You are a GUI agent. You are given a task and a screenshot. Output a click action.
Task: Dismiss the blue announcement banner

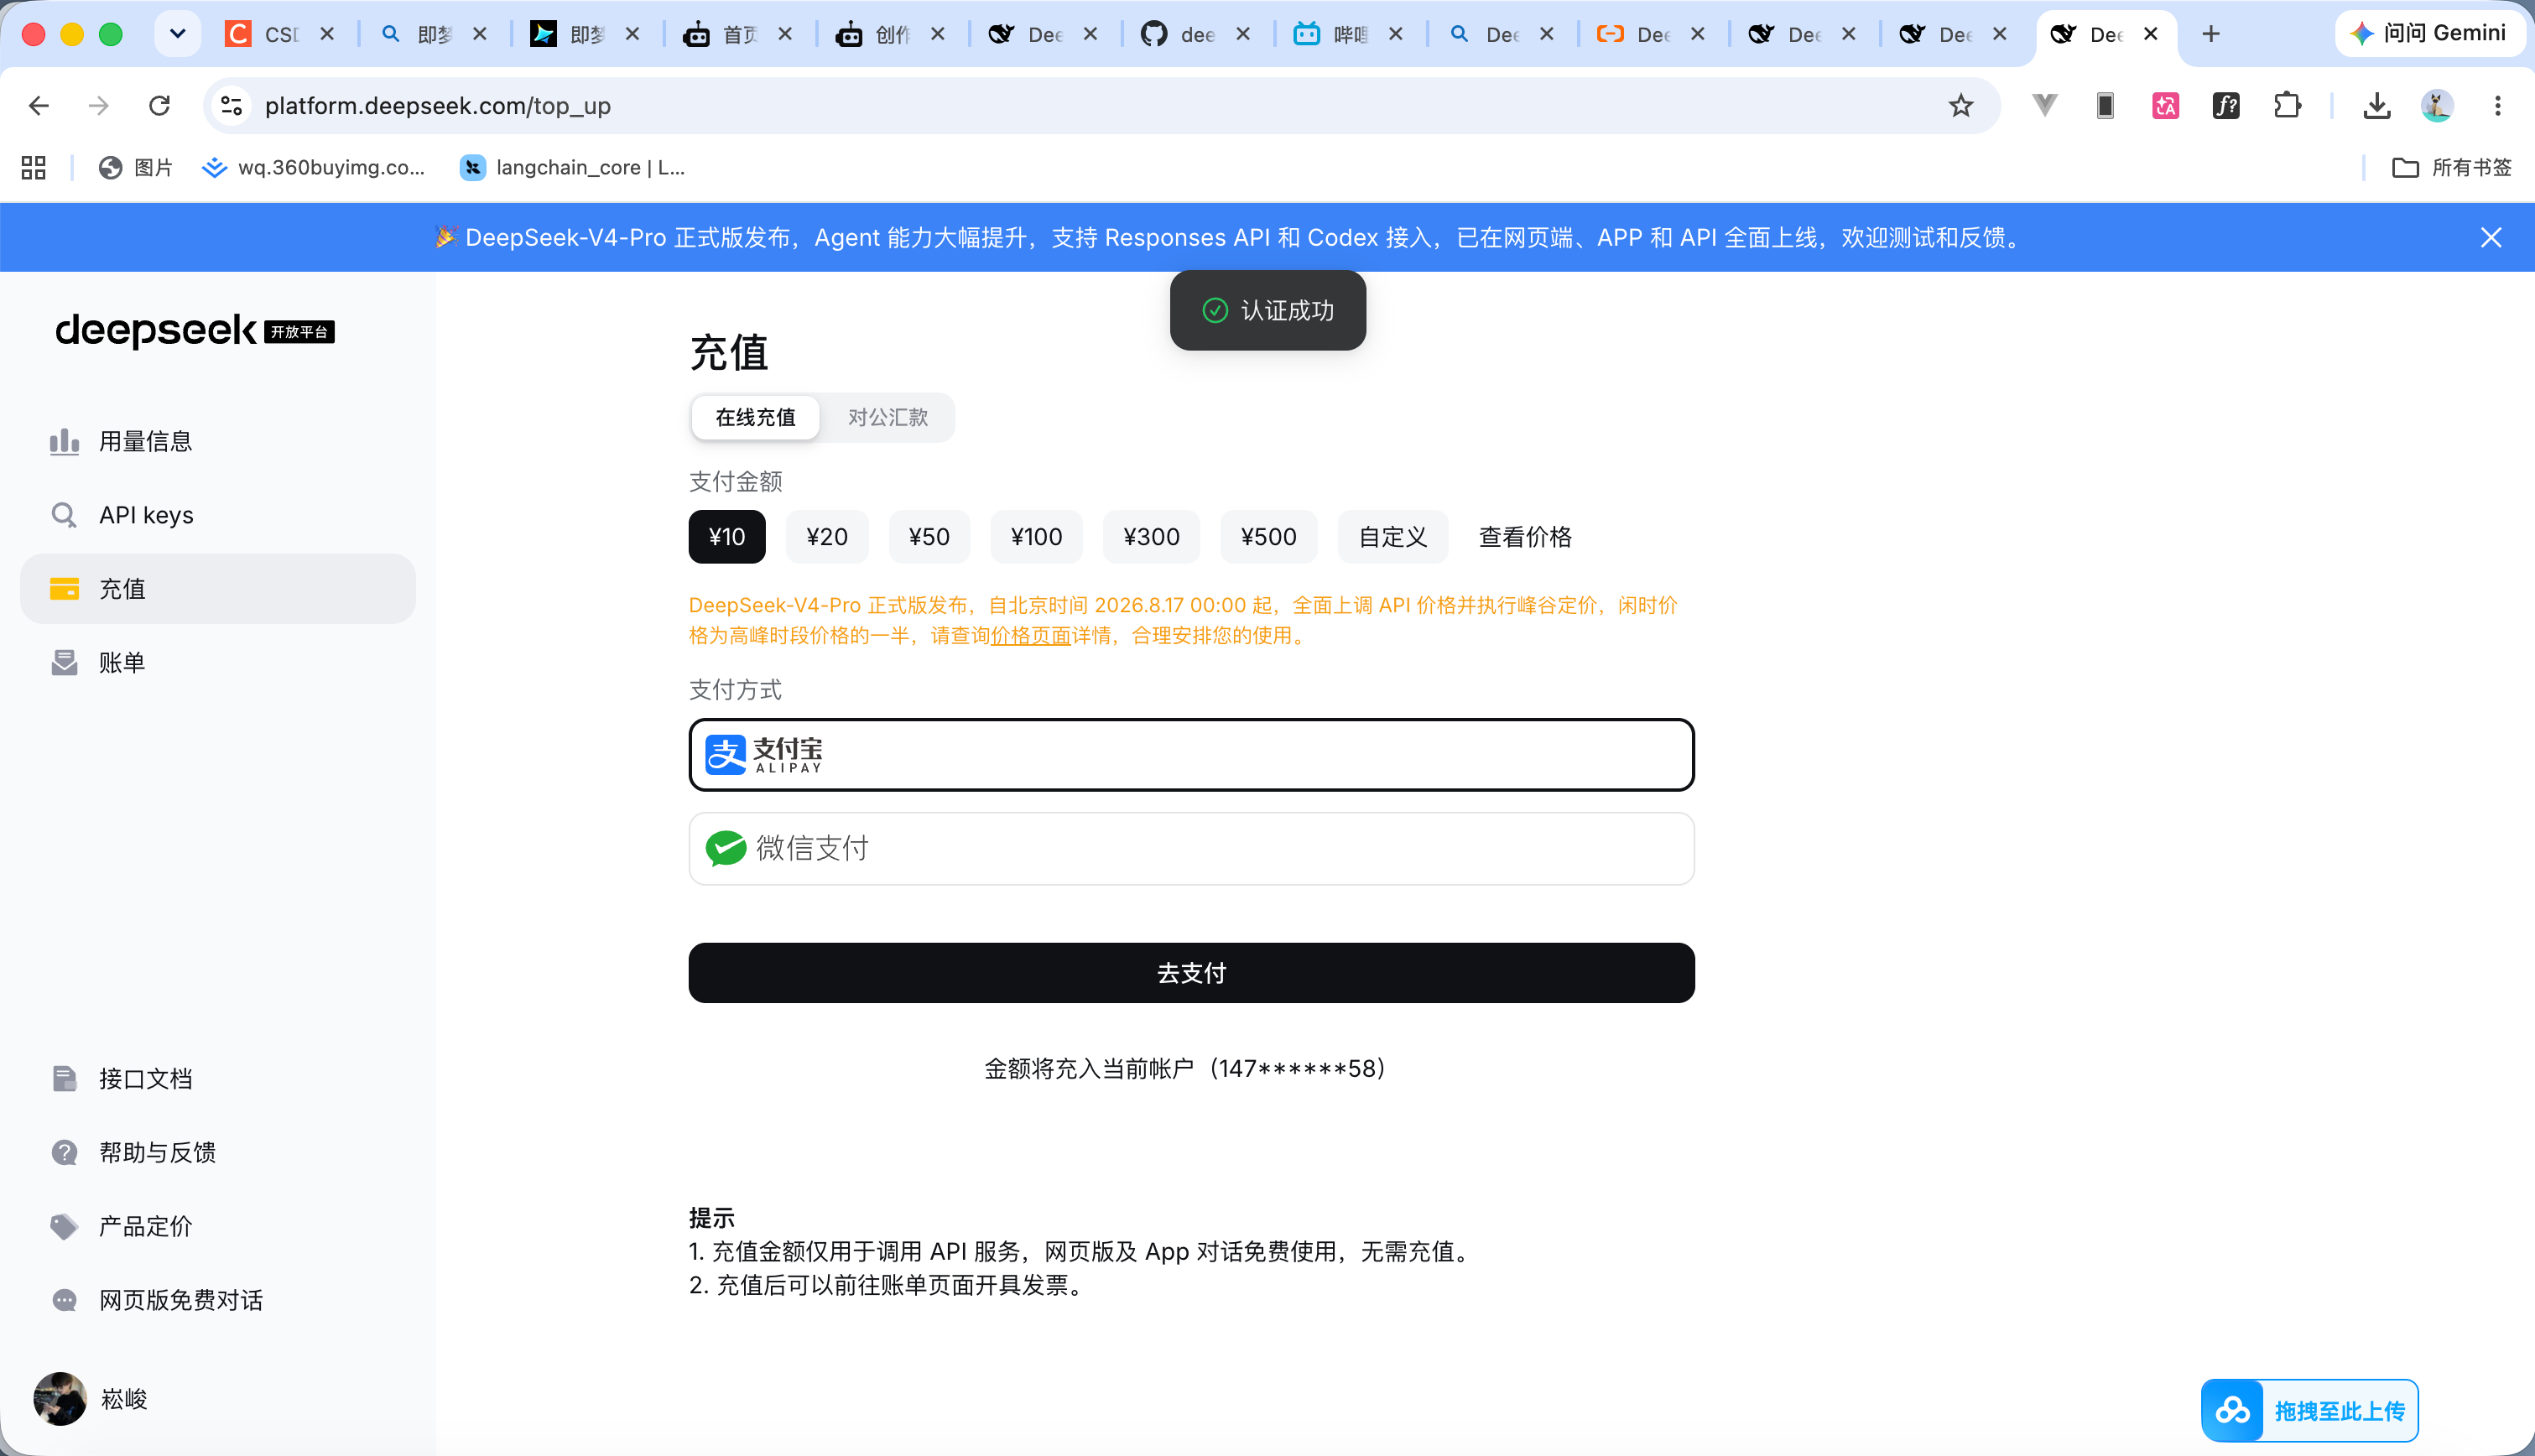tap(2490, 237)
